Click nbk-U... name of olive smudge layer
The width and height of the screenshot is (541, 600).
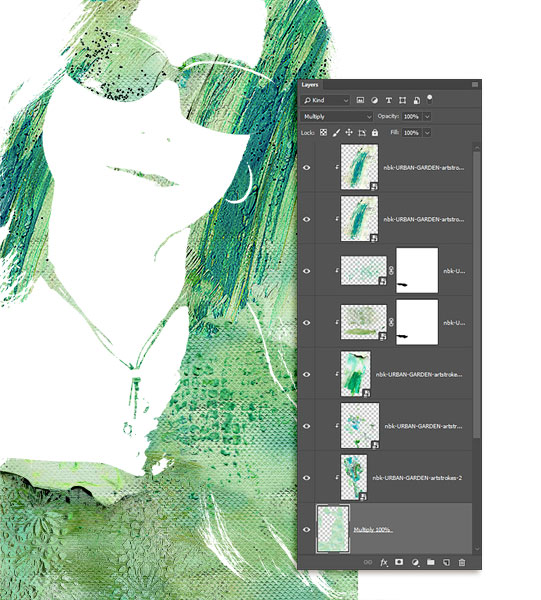(x=454, y=323)
